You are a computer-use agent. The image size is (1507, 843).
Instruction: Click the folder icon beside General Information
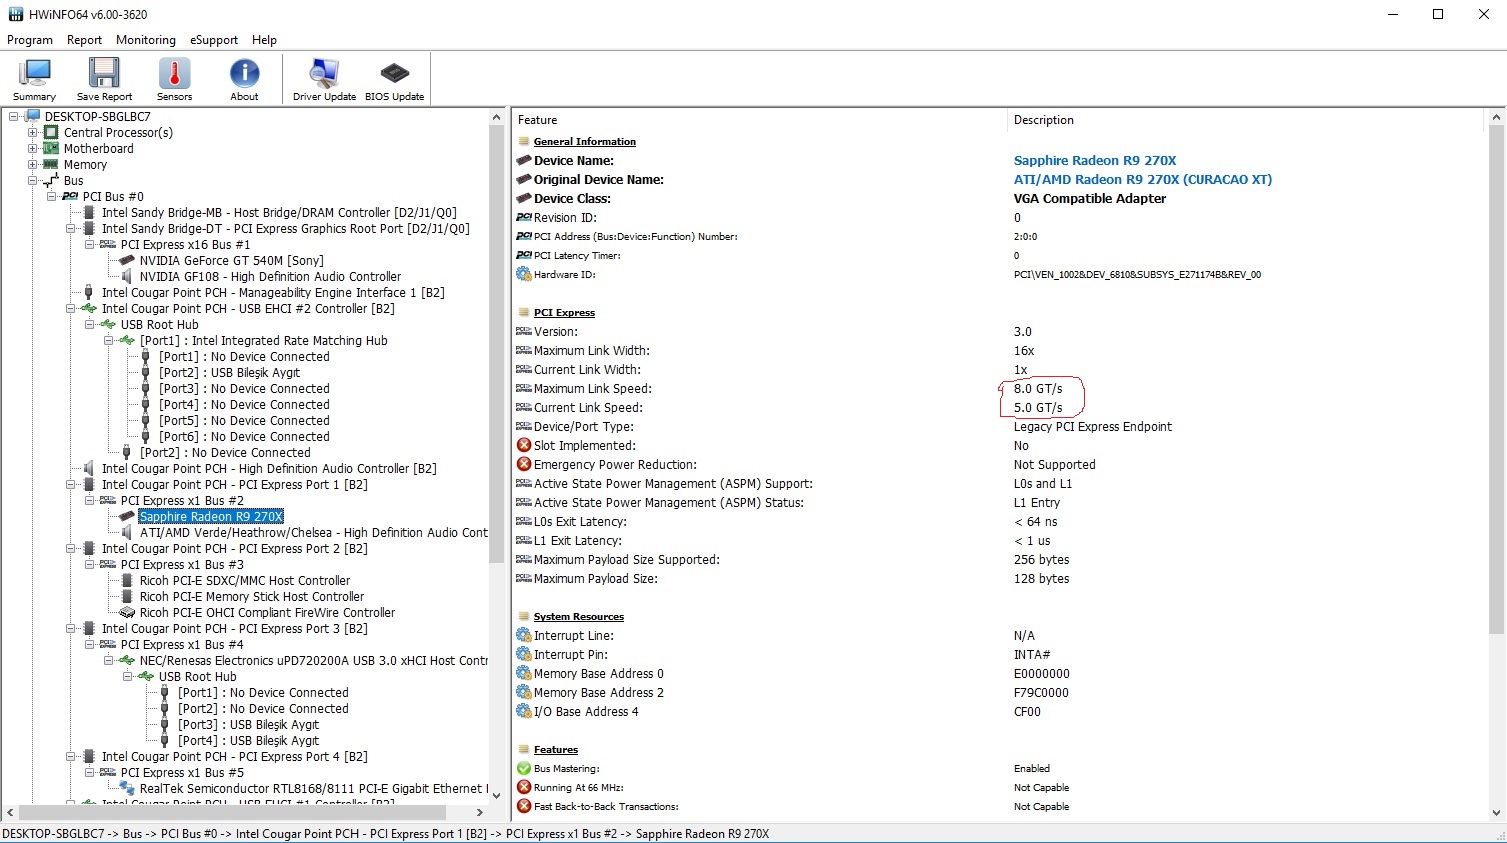[524, 141]
